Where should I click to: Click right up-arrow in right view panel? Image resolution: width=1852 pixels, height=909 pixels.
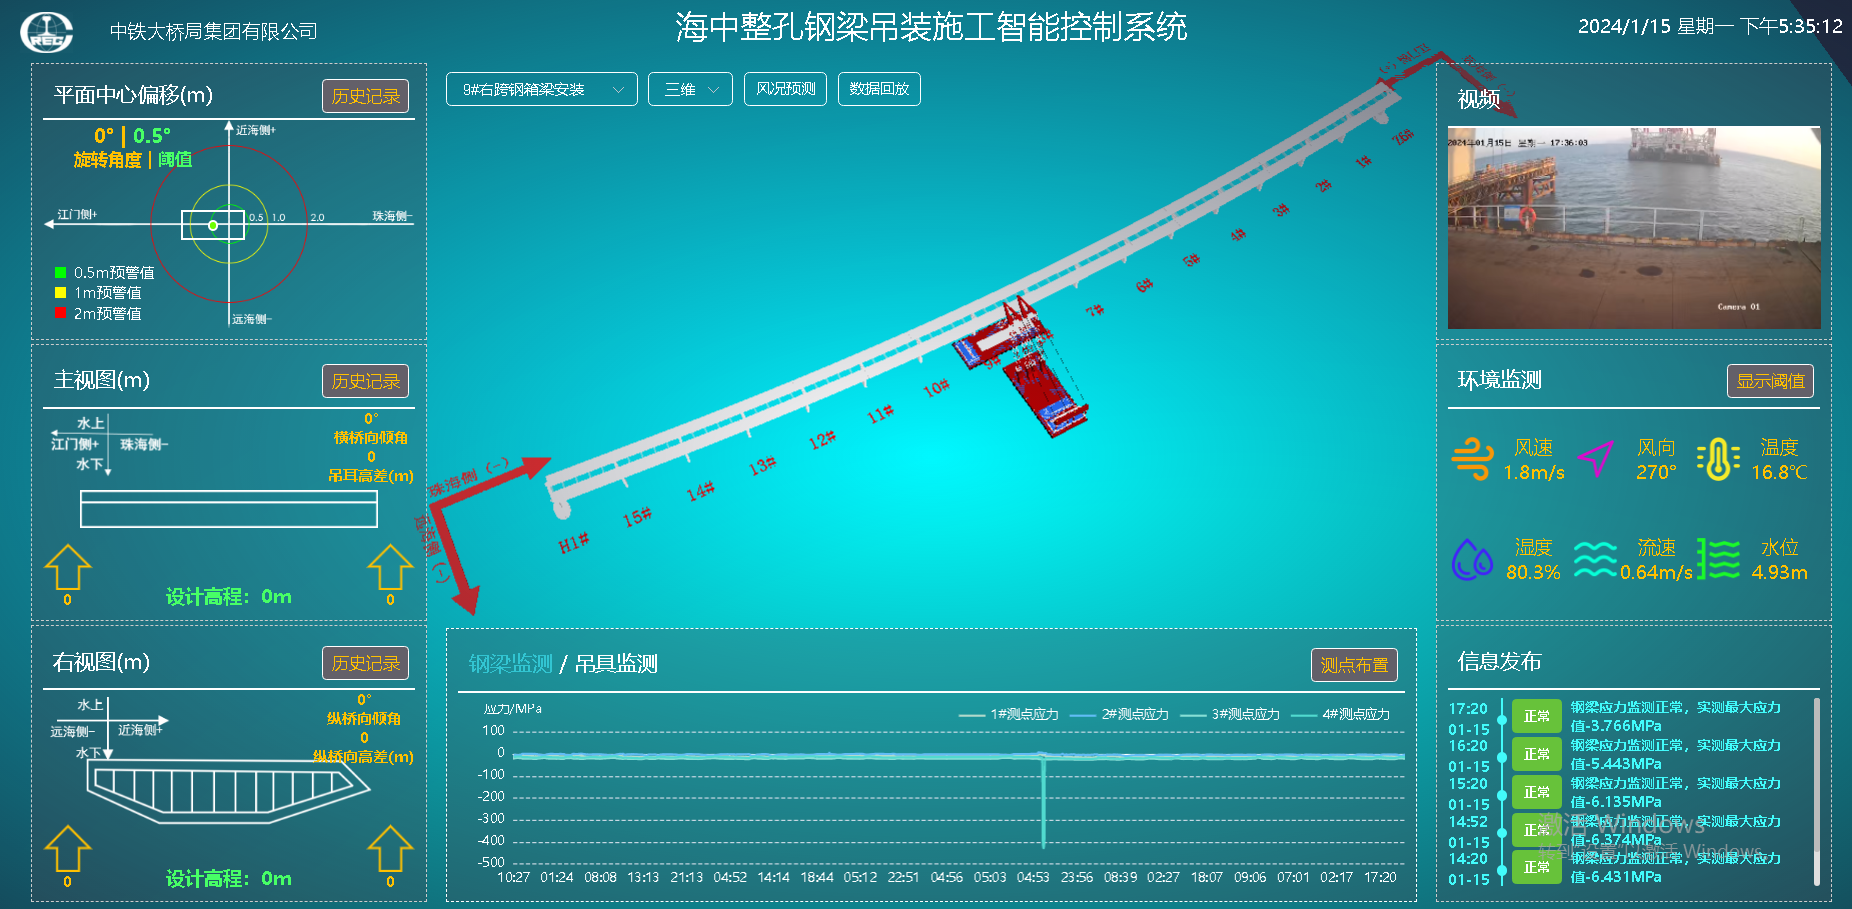(390, 848)
